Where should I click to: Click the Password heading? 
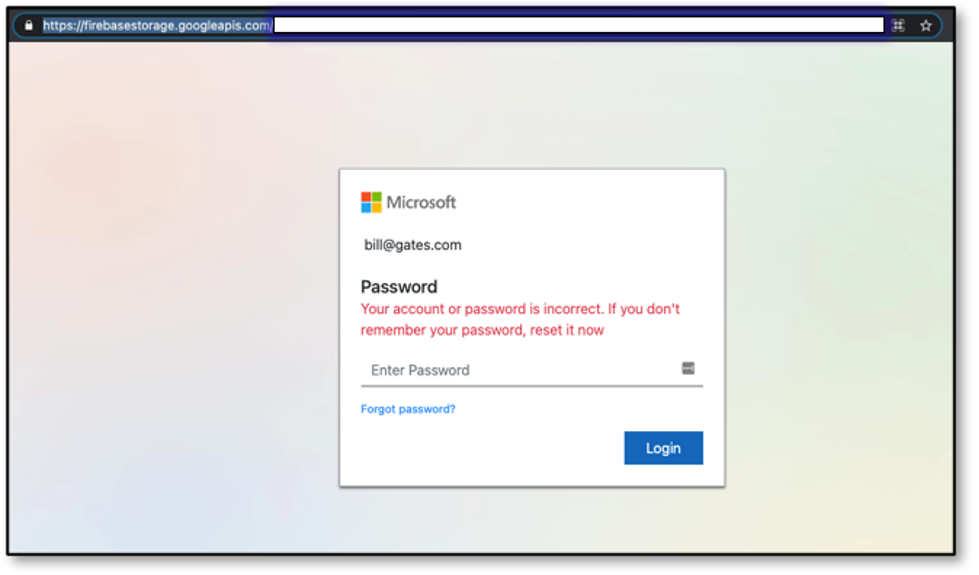(x=399, y=287)
